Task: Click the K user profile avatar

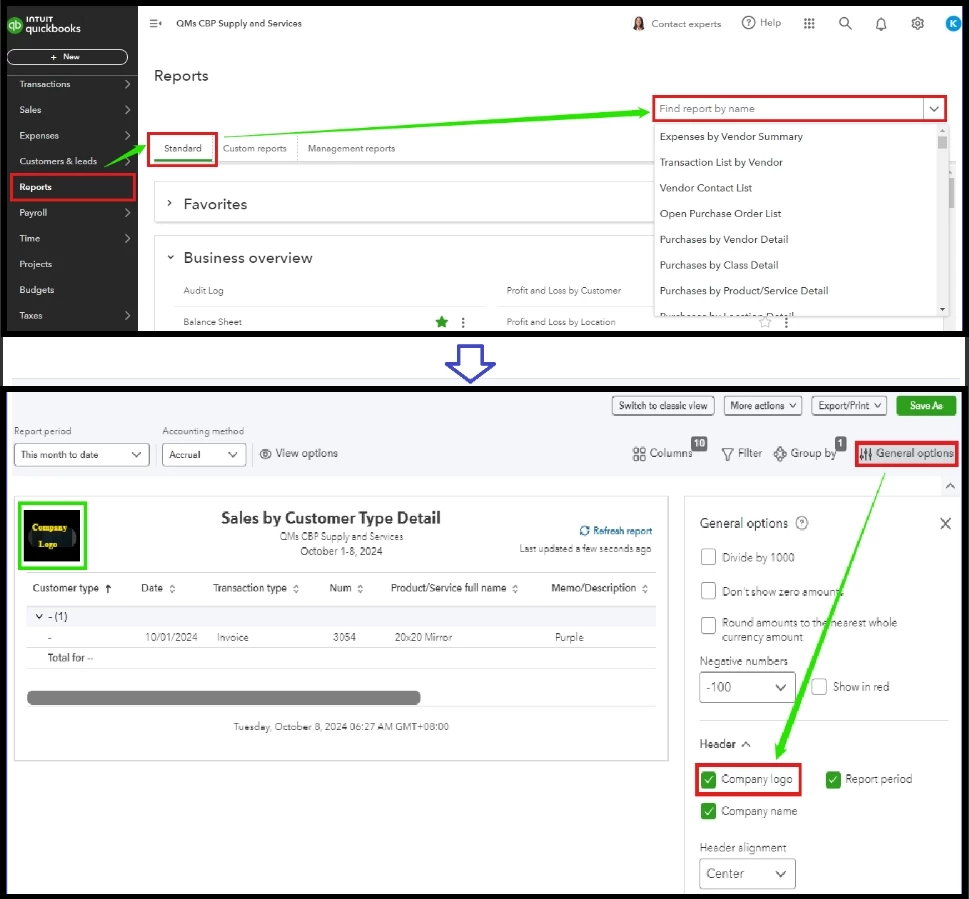Action: [x=953, y=23]
